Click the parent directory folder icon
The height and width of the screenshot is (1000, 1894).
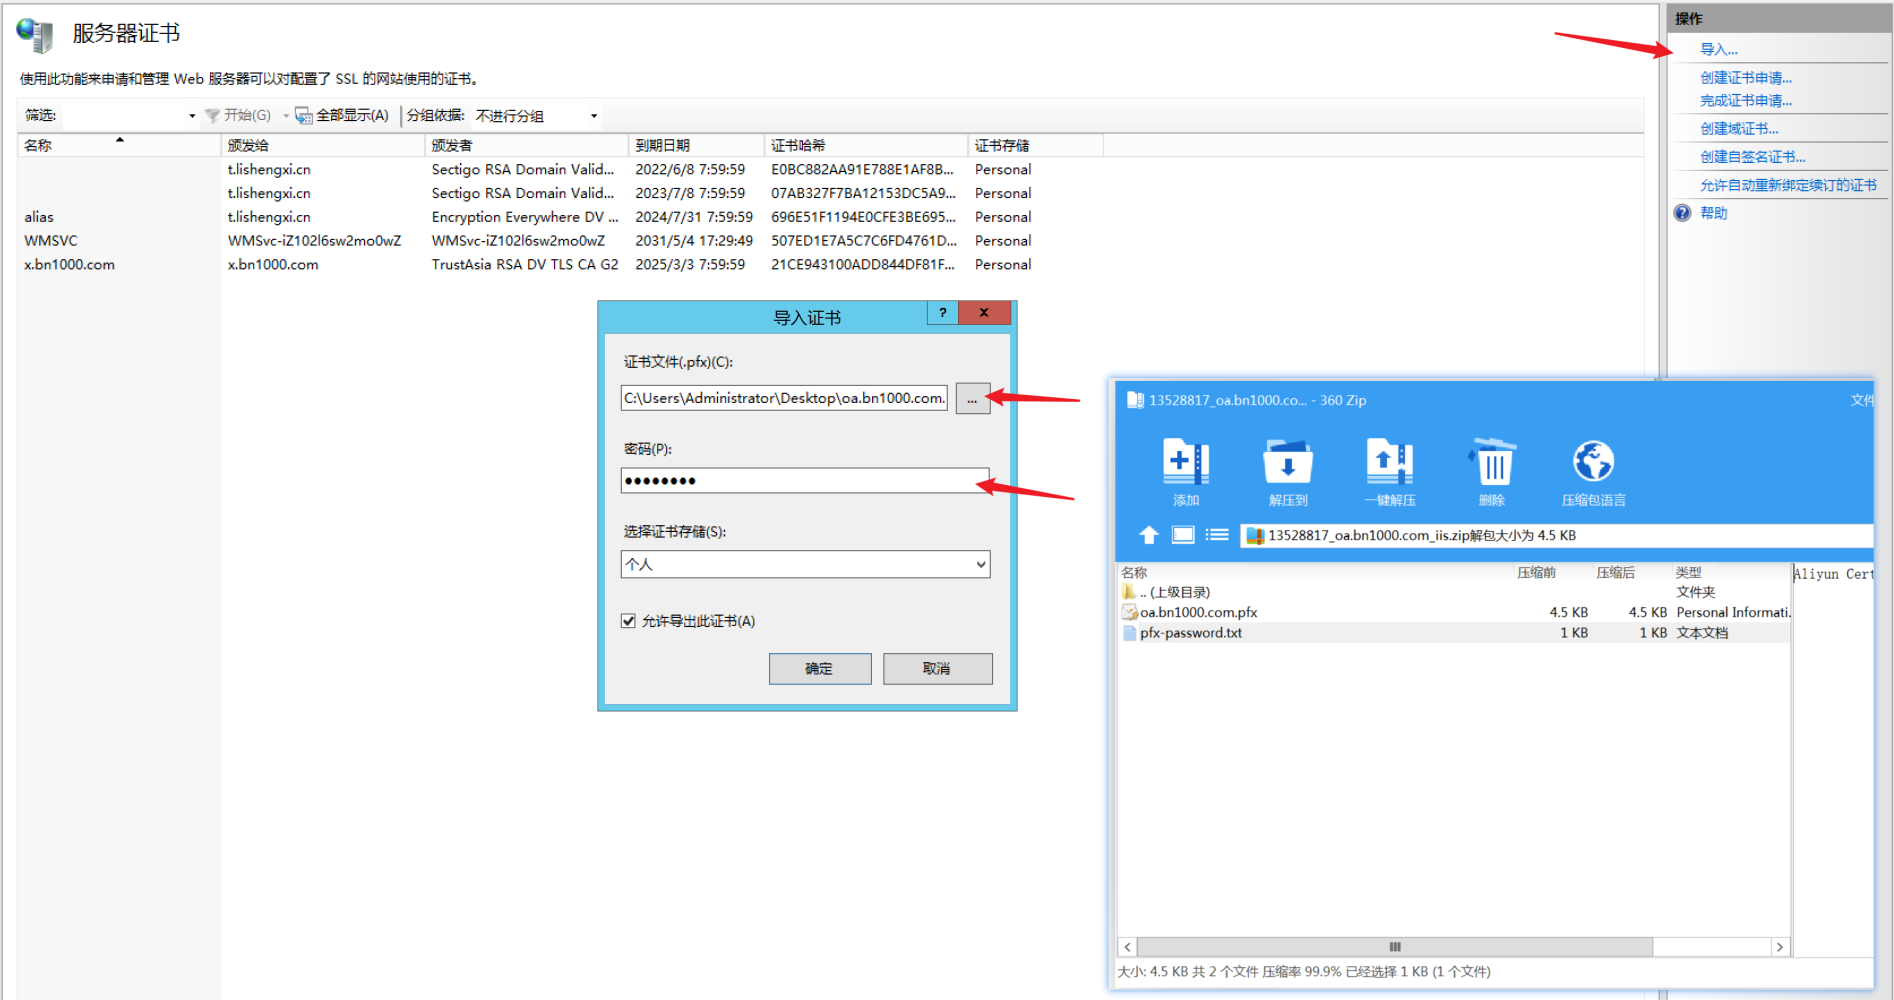click(1129, 592)
